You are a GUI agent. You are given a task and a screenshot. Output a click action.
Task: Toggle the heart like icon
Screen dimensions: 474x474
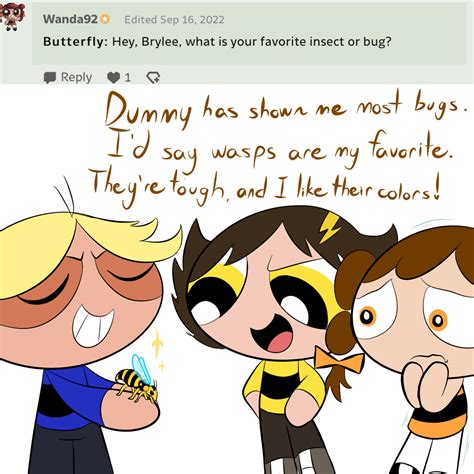[114, 78]
